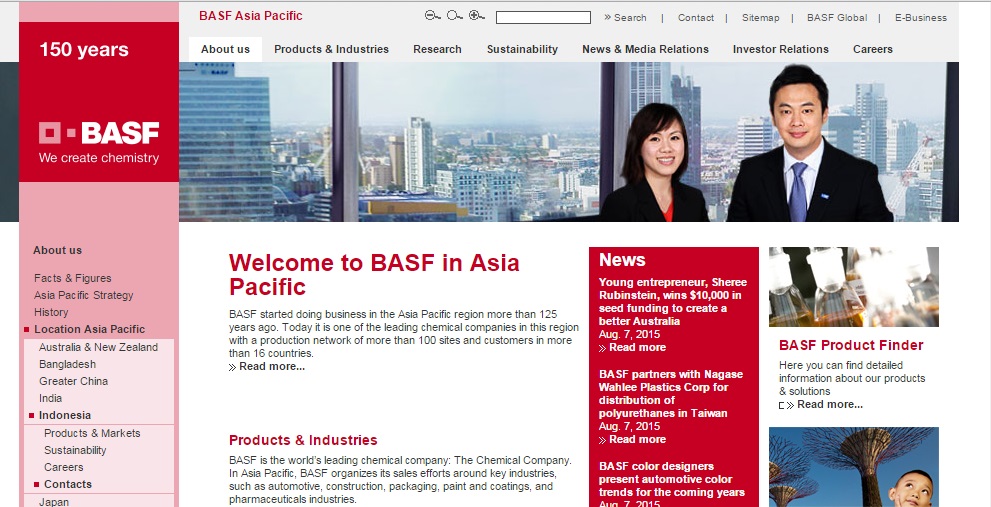Select Greater China in the location list
This screenshot has height=507, width=991.
[73, 381]
